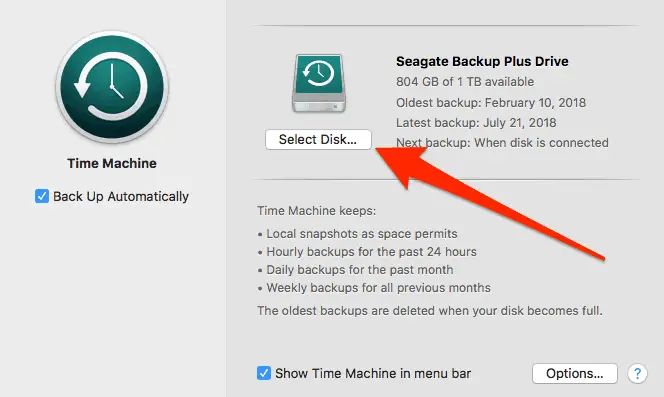Click the Show Time Machine in menu bar label
This screenshot has width=664, height=397.
(x=373, y=374)
